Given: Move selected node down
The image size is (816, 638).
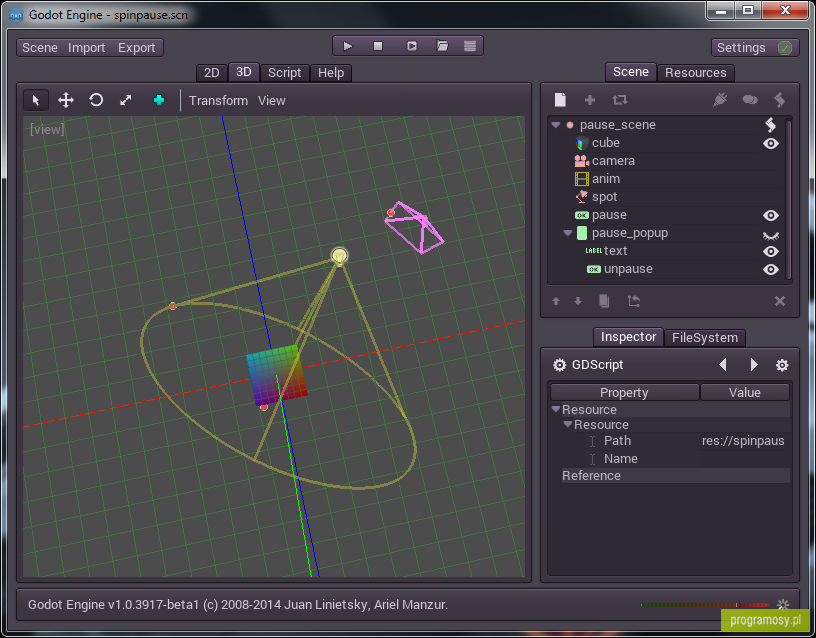Looking at the screenshot, I should tap(578, 301).
